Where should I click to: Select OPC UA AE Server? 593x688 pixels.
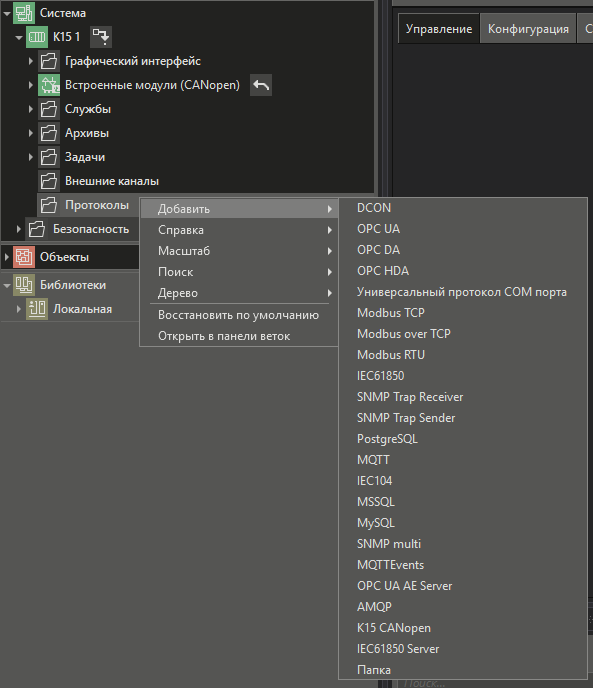tap(463, 586)
